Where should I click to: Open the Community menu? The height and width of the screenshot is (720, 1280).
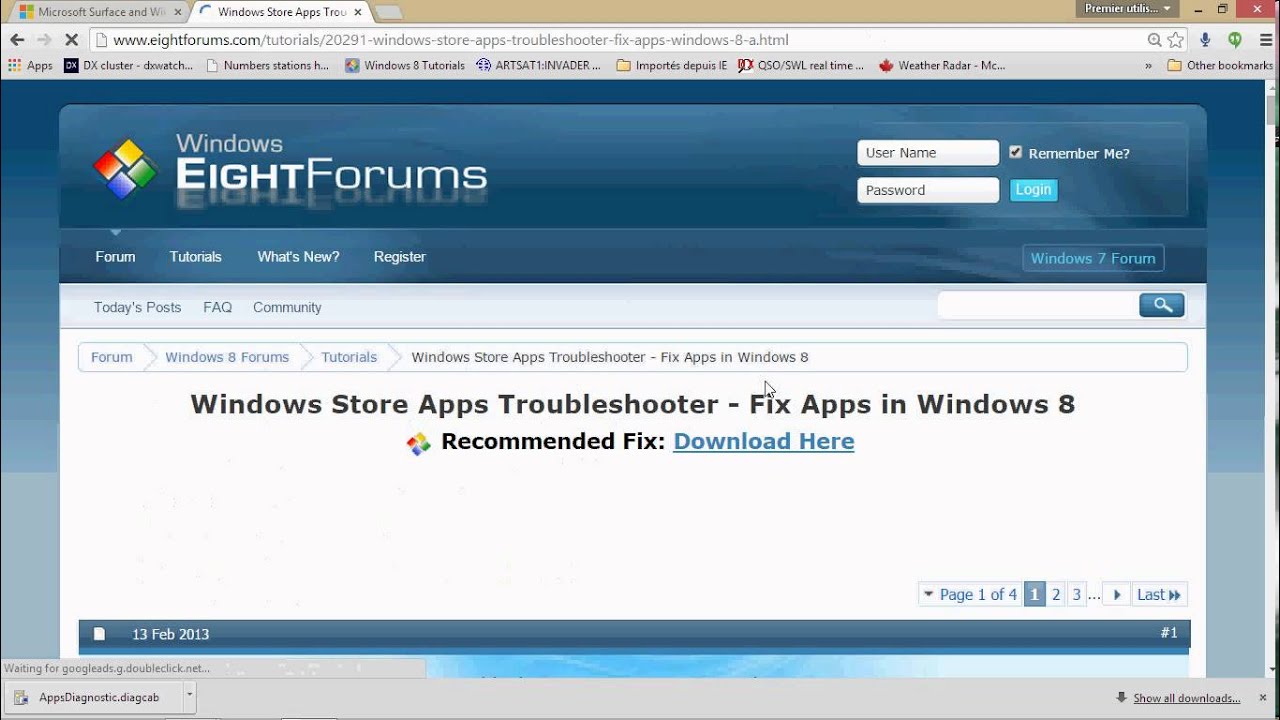tap(287, 307)
